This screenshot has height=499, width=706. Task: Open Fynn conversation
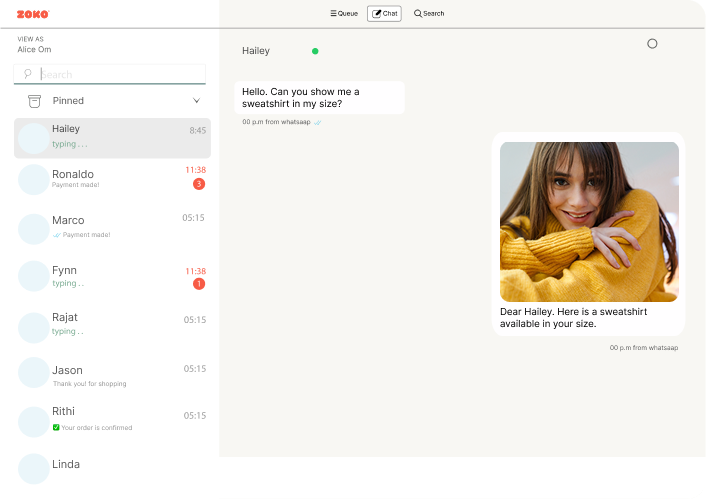tap(112, 276)
